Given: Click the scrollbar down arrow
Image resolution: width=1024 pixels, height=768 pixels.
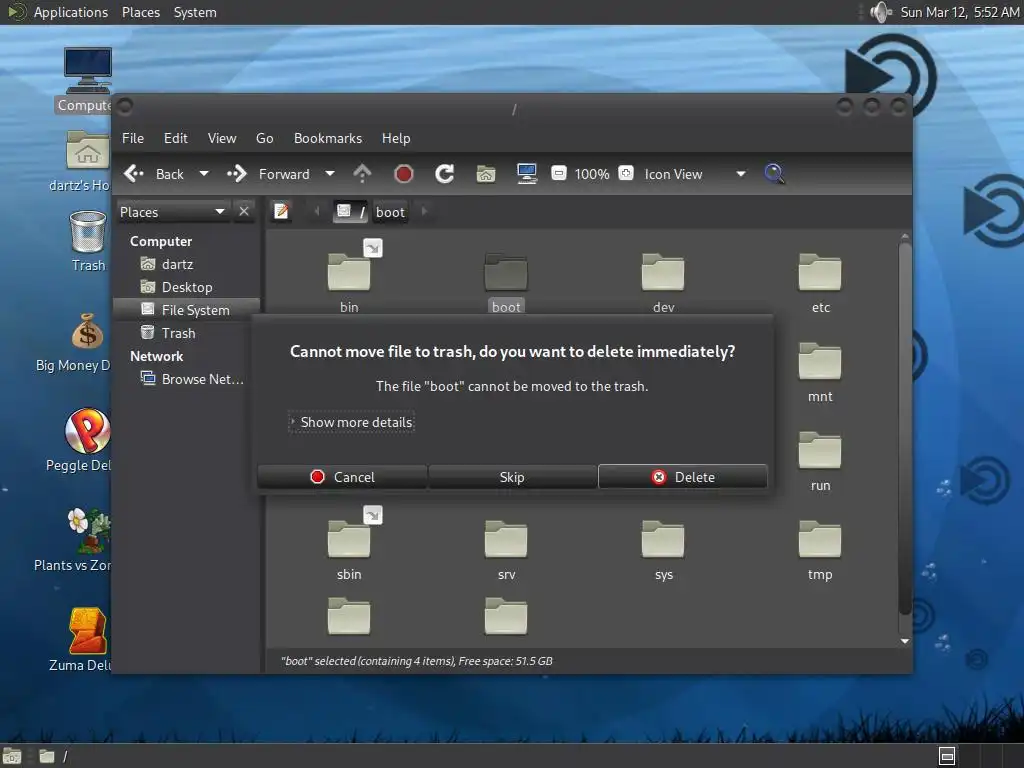Looking at the screenshot, I should [x=904, y=641].
